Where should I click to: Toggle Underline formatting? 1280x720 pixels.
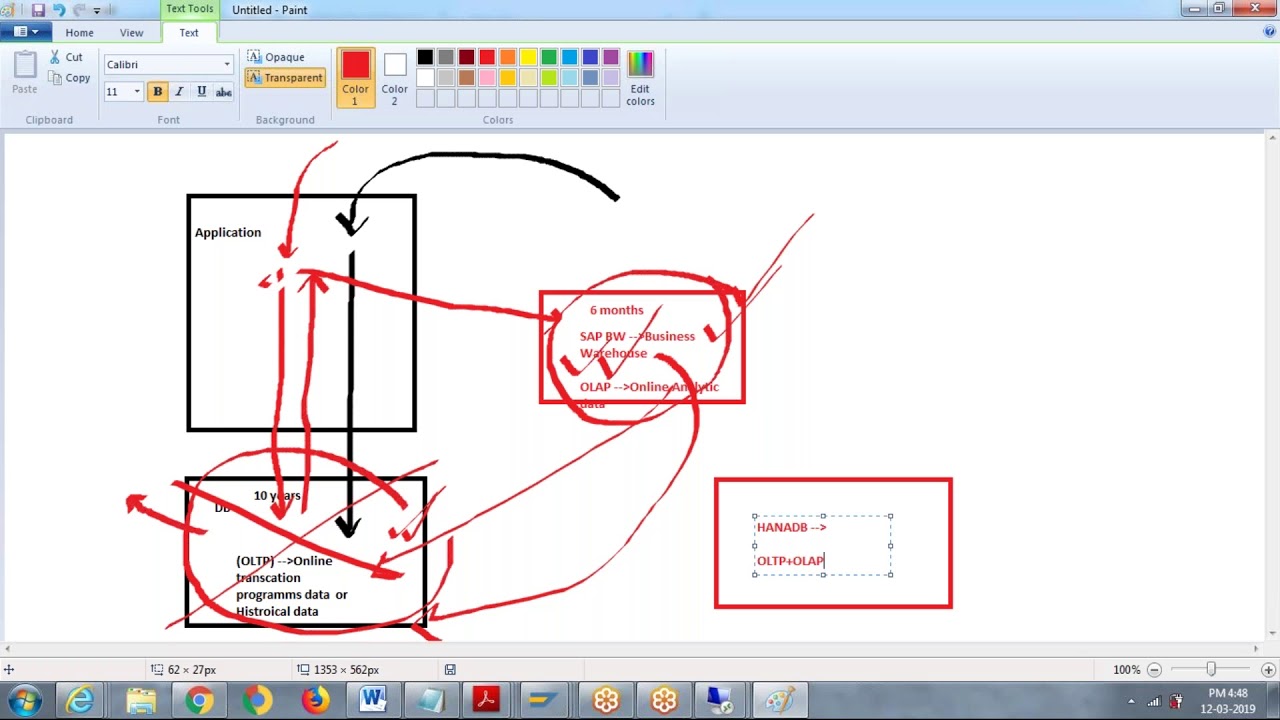tap(201, 92)
